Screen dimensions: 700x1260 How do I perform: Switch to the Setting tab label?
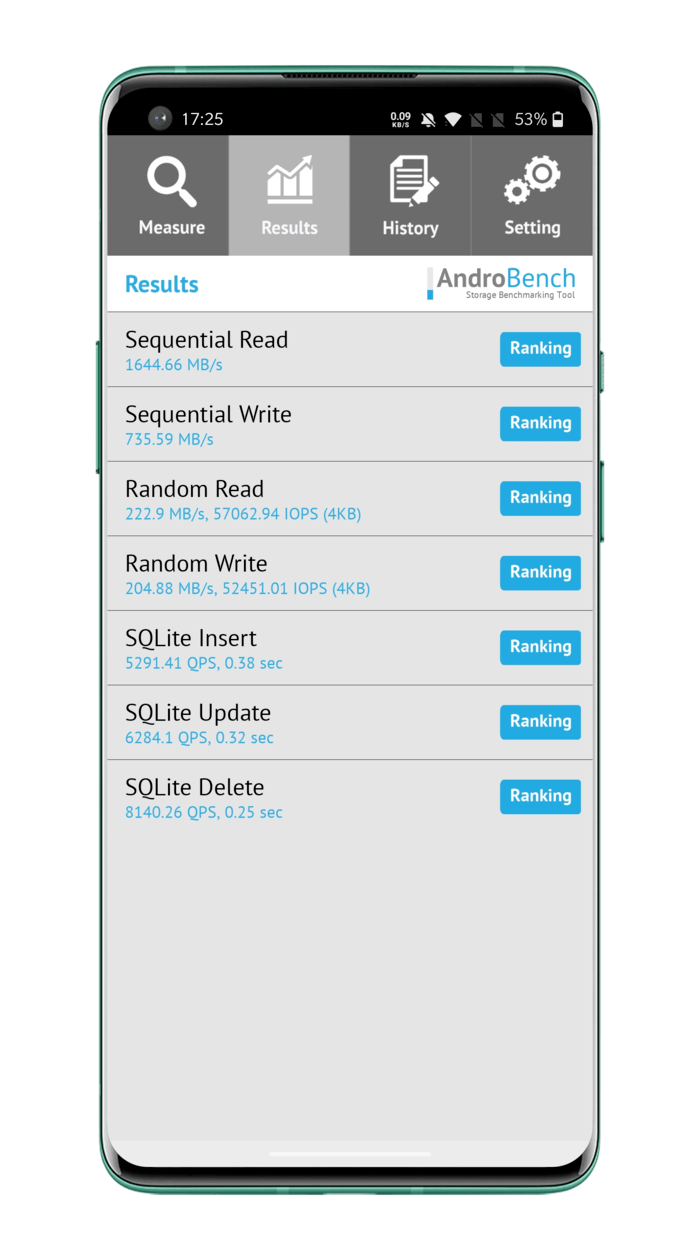pyautogui.click(x=532, y=228)
